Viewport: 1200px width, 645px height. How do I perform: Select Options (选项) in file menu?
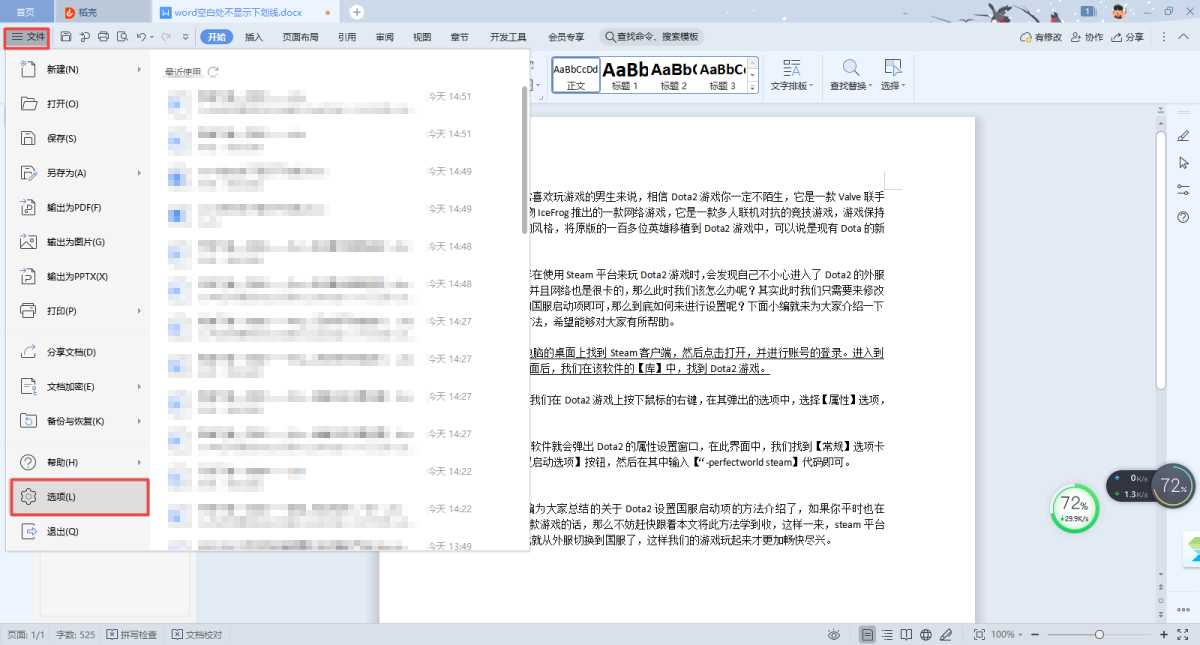point(79,497)
